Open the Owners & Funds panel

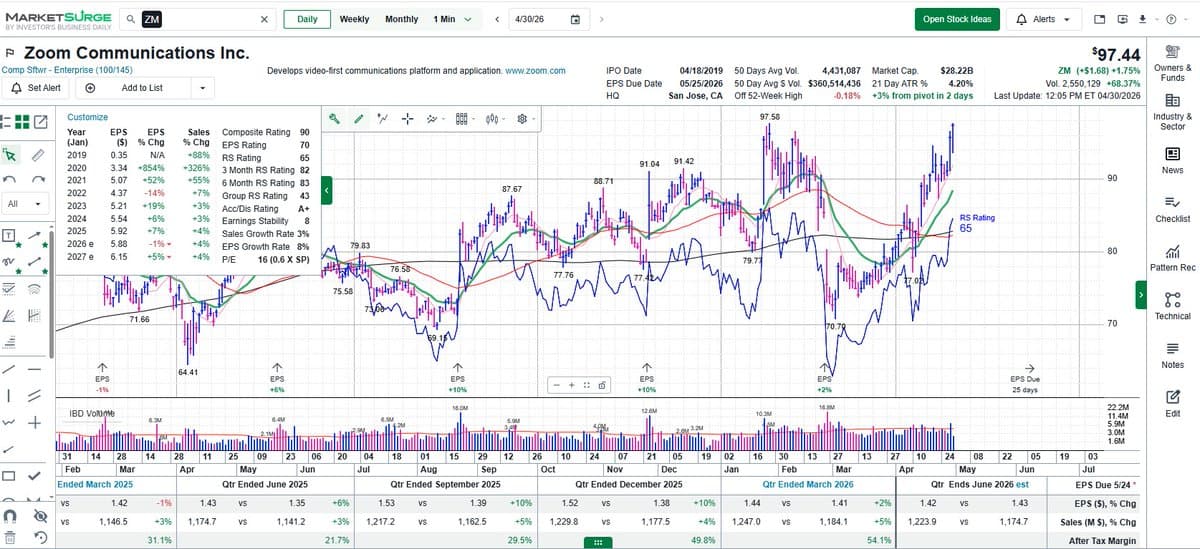pos(1172,62)
